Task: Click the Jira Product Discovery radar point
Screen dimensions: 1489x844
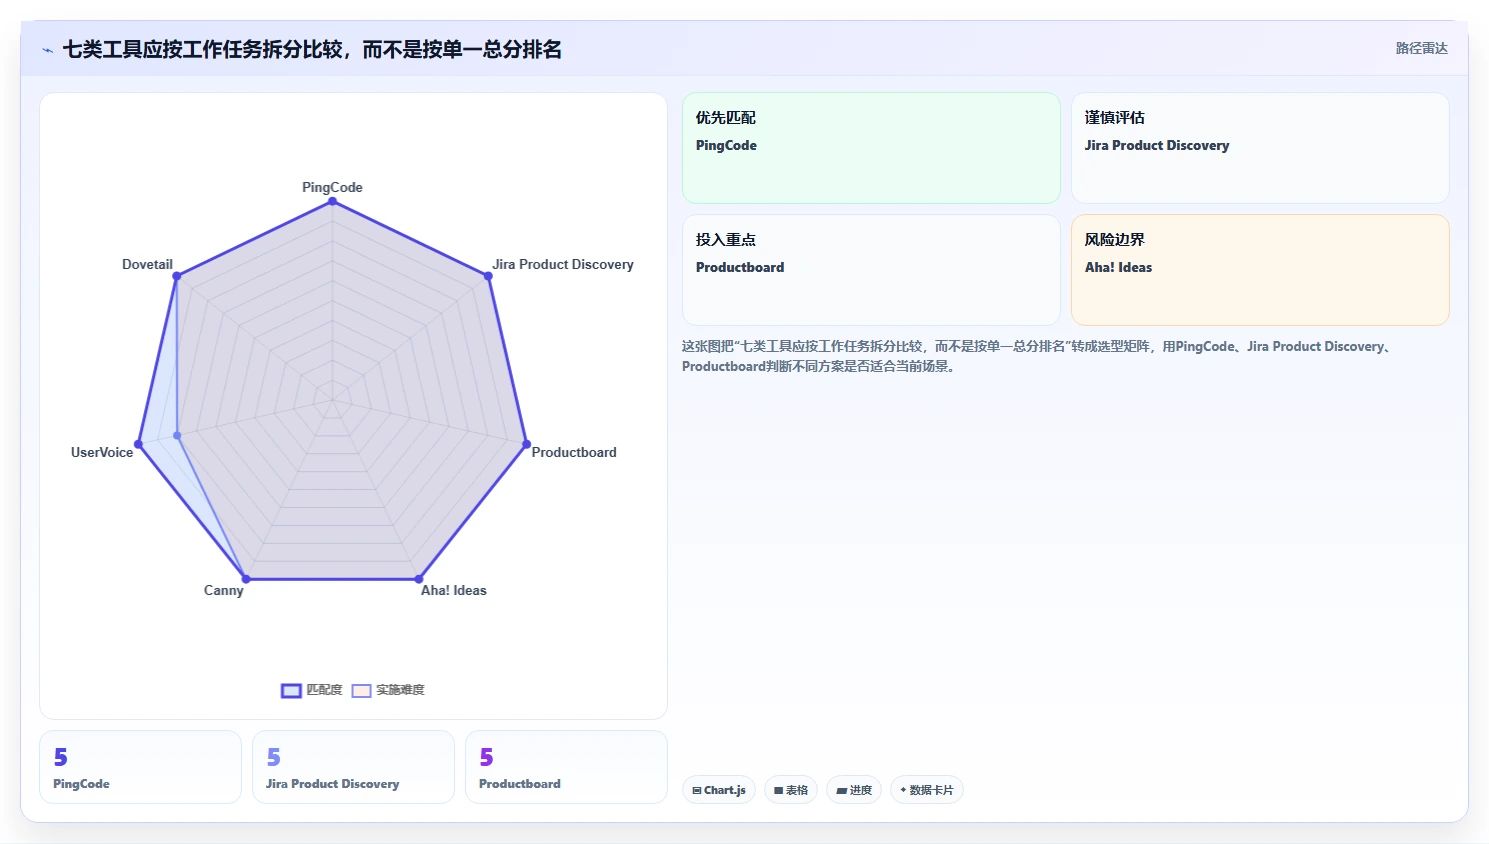Action: [x=488, y=276]
